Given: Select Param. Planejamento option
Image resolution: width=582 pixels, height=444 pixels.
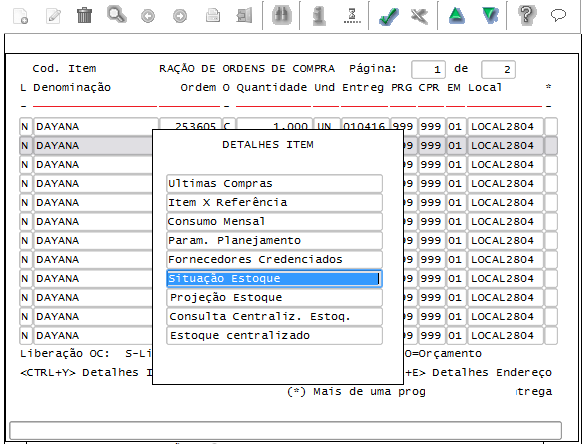Looking at the screenshot, I should [274, 240].
